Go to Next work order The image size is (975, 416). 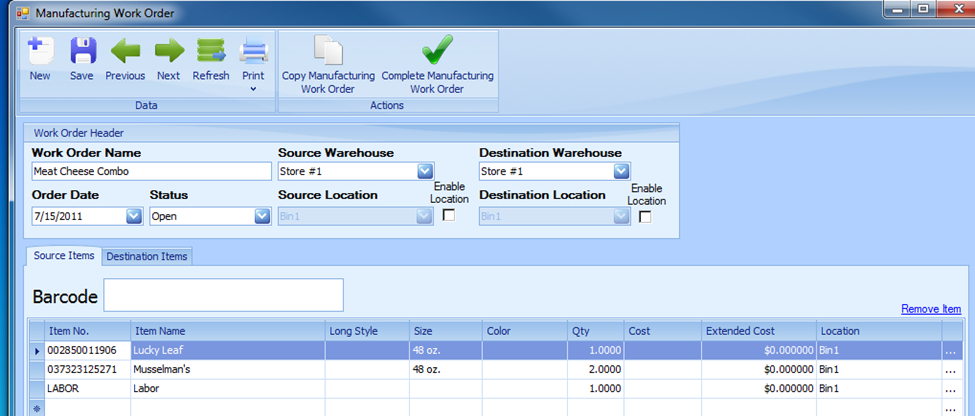pos(169,51)
